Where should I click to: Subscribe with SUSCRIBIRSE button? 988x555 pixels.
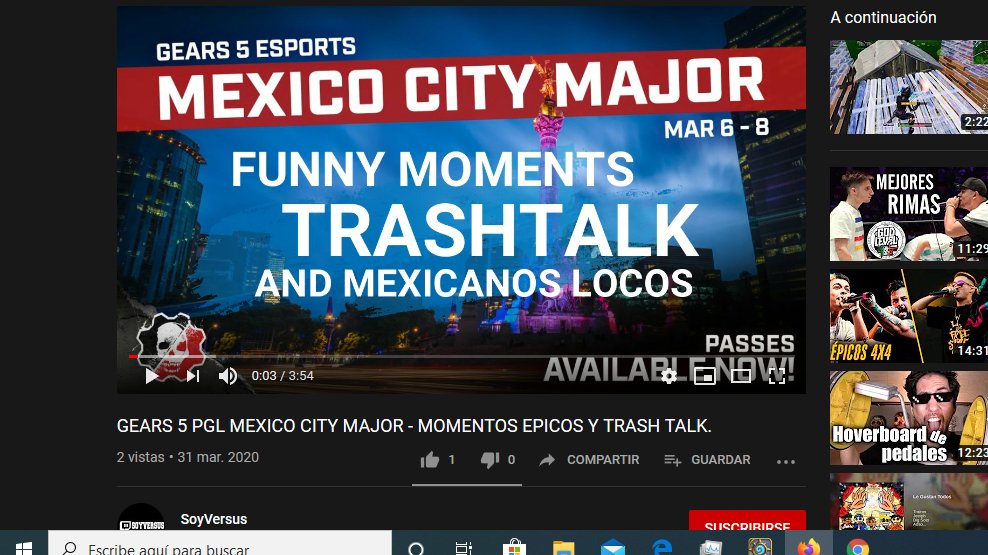point(747,520)
